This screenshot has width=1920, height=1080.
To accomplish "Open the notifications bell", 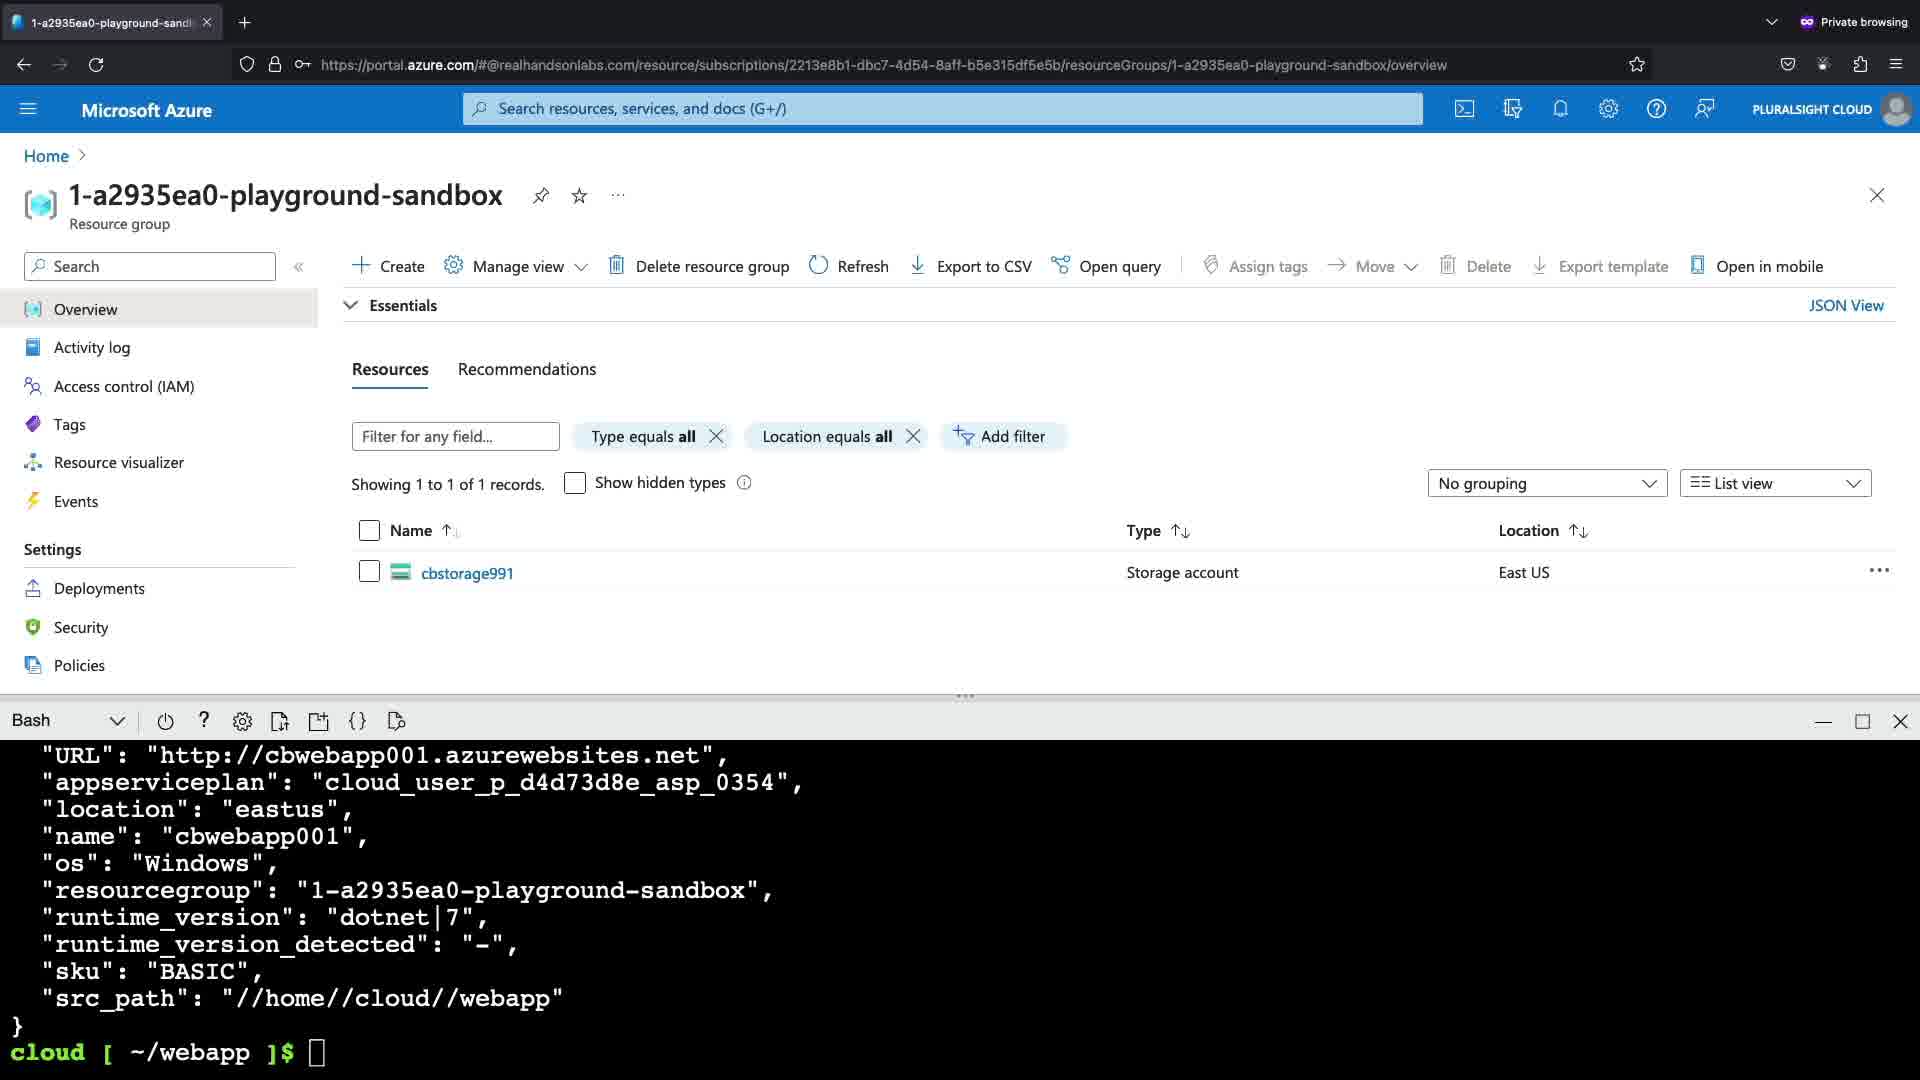I will point(1560,109).
